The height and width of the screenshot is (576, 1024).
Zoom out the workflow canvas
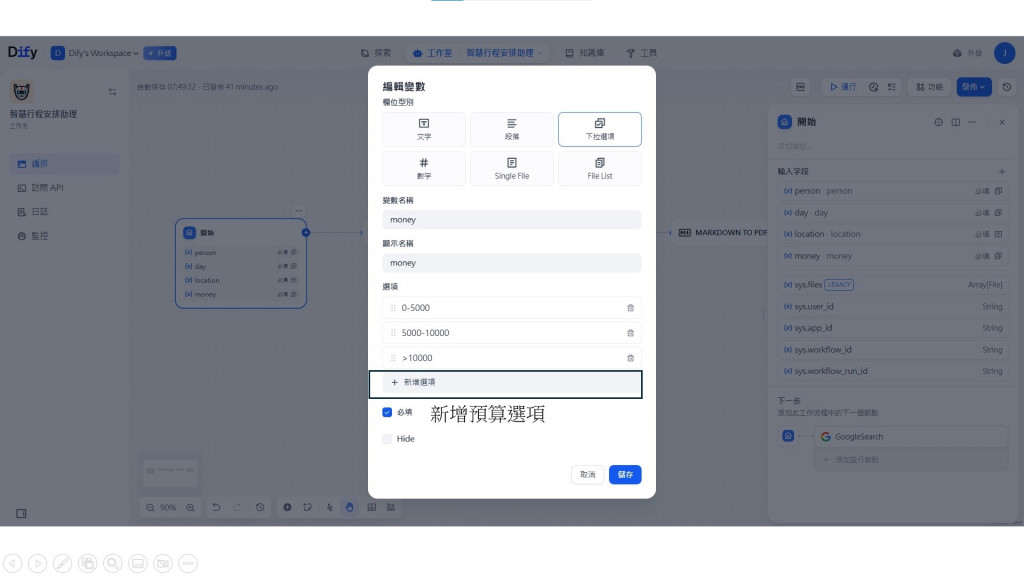click(150, 507)
